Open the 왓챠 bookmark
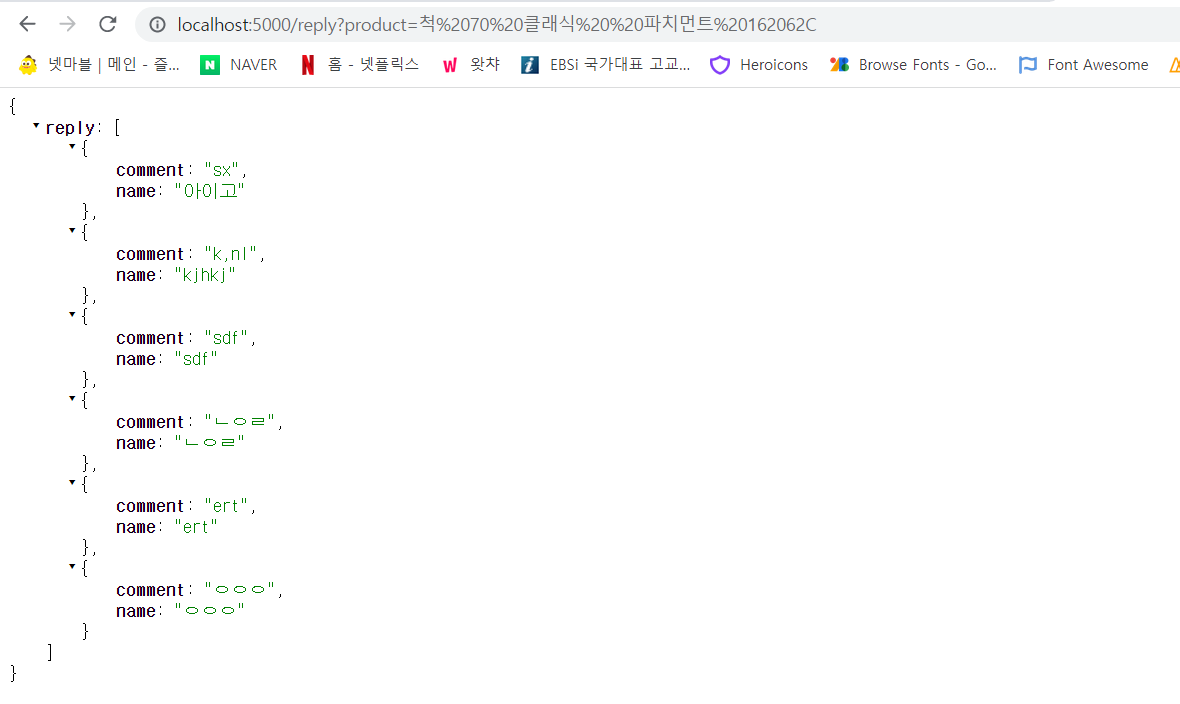 tap(471, 65)
